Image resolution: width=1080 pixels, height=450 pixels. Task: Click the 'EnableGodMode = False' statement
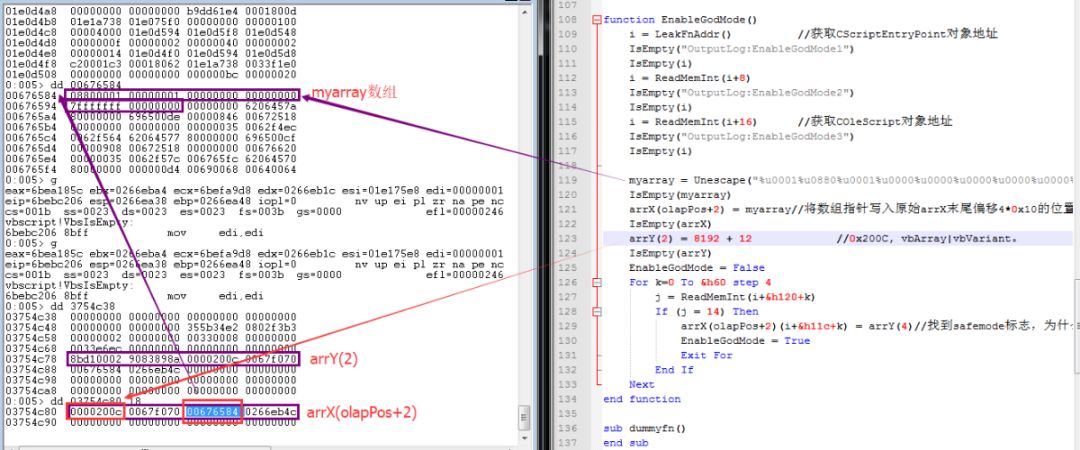(x=696, y=267)
